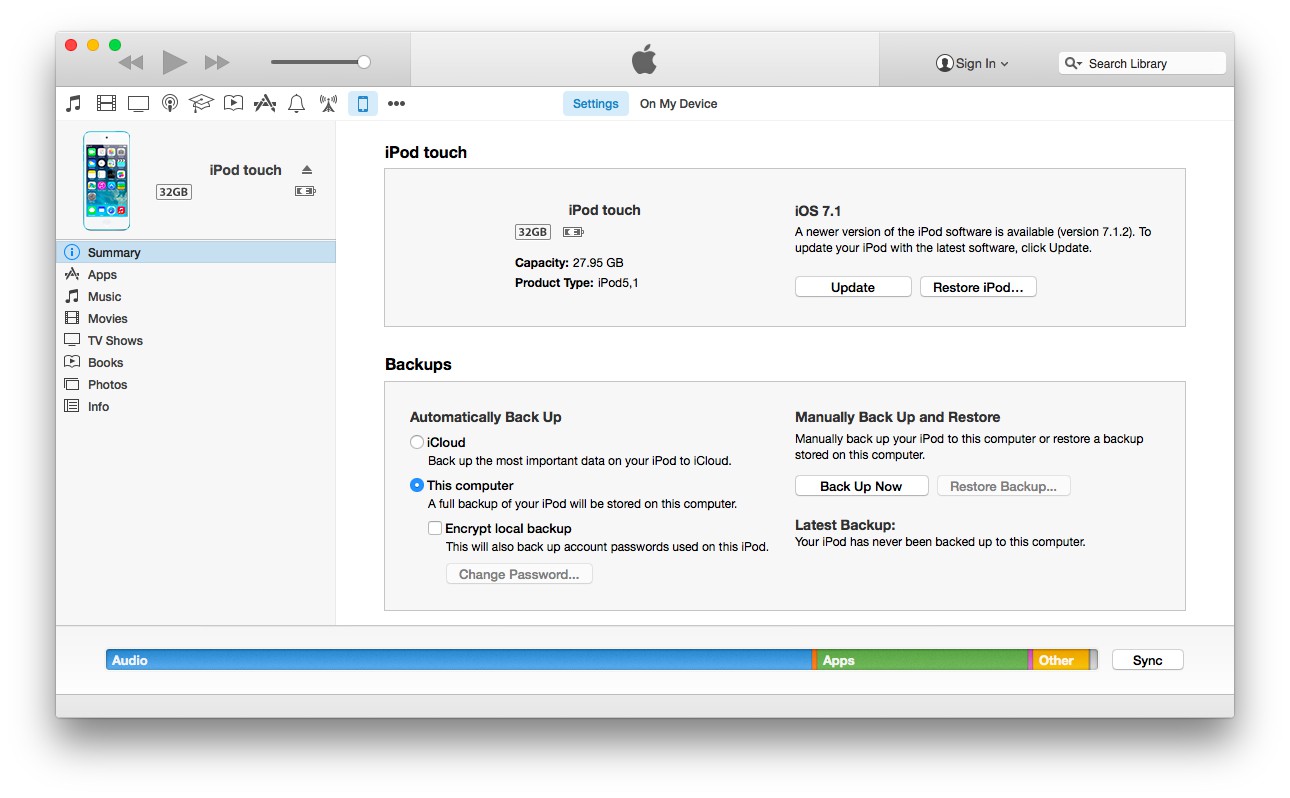This screenshot has width=1290, height=798.
Task: Click the 'iOS 7.1' version label
Action: pyautogui.click(x=818, y=211)
